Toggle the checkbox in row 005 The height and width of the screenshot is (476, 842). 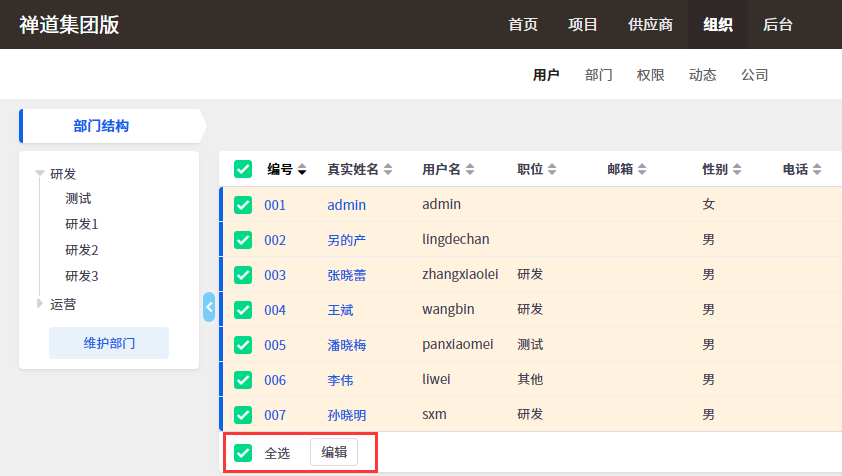click(243, 345)
